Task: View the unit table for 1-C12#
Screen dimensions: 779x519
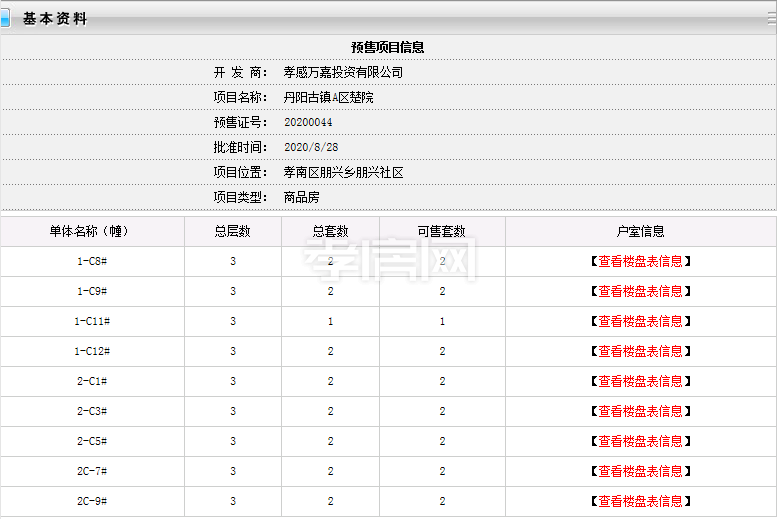Action: click(x=640, y=352)
